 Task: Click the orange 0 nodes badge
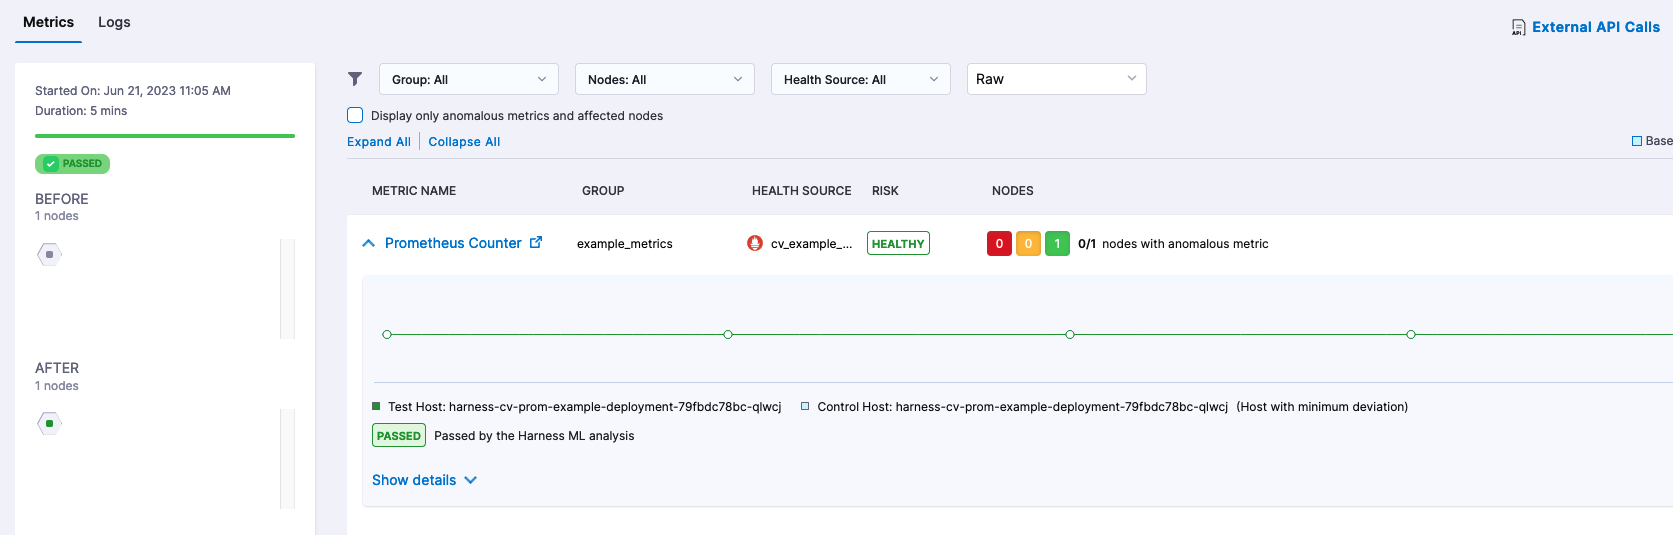click(1028, 244)
